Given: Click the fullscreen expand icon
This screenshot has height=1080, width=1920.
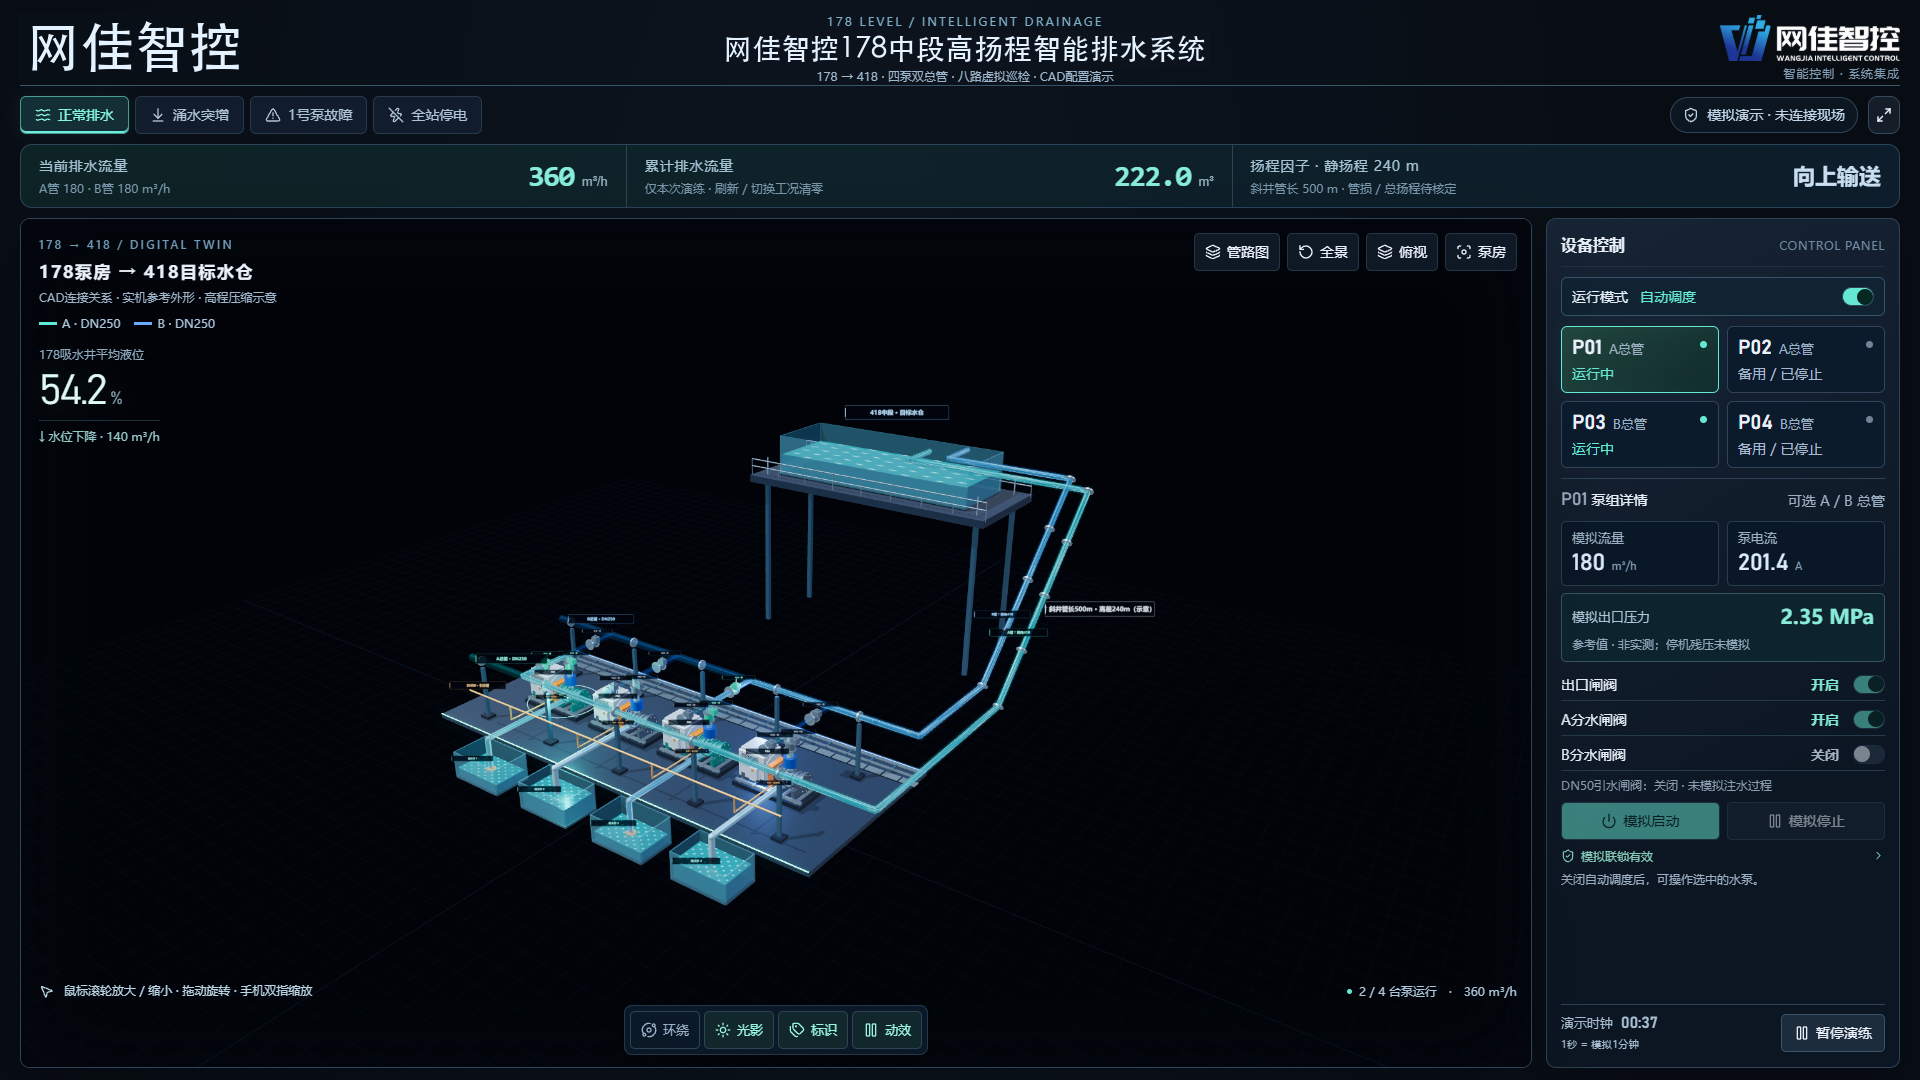Looking at the screenshot, I should click(x=1883, y=115).
